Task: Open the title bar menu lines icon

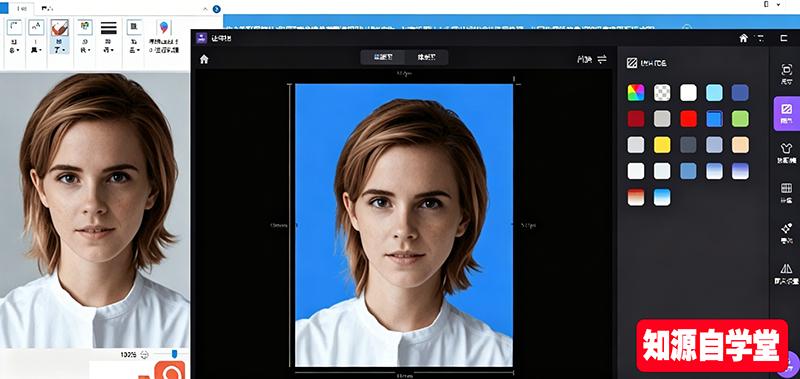Action: tap(759, 38)
